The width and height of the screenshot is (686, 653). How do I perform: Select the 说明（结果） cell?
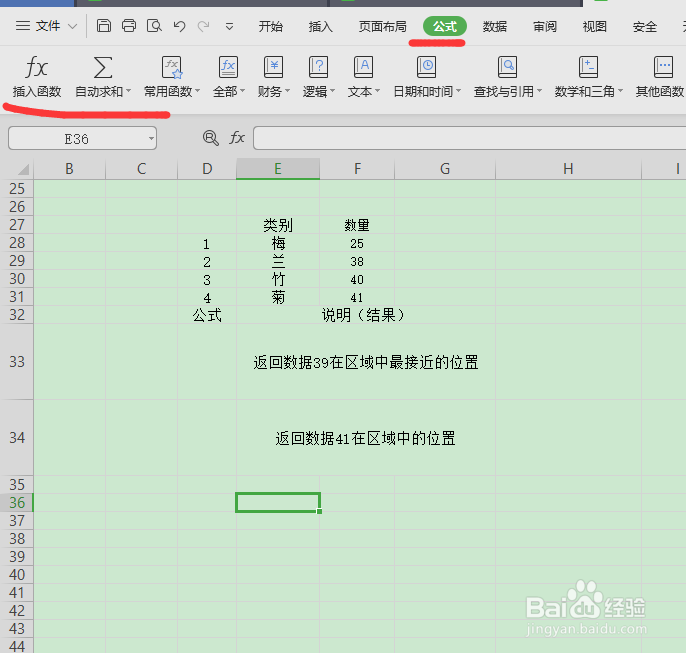point(366,315)
